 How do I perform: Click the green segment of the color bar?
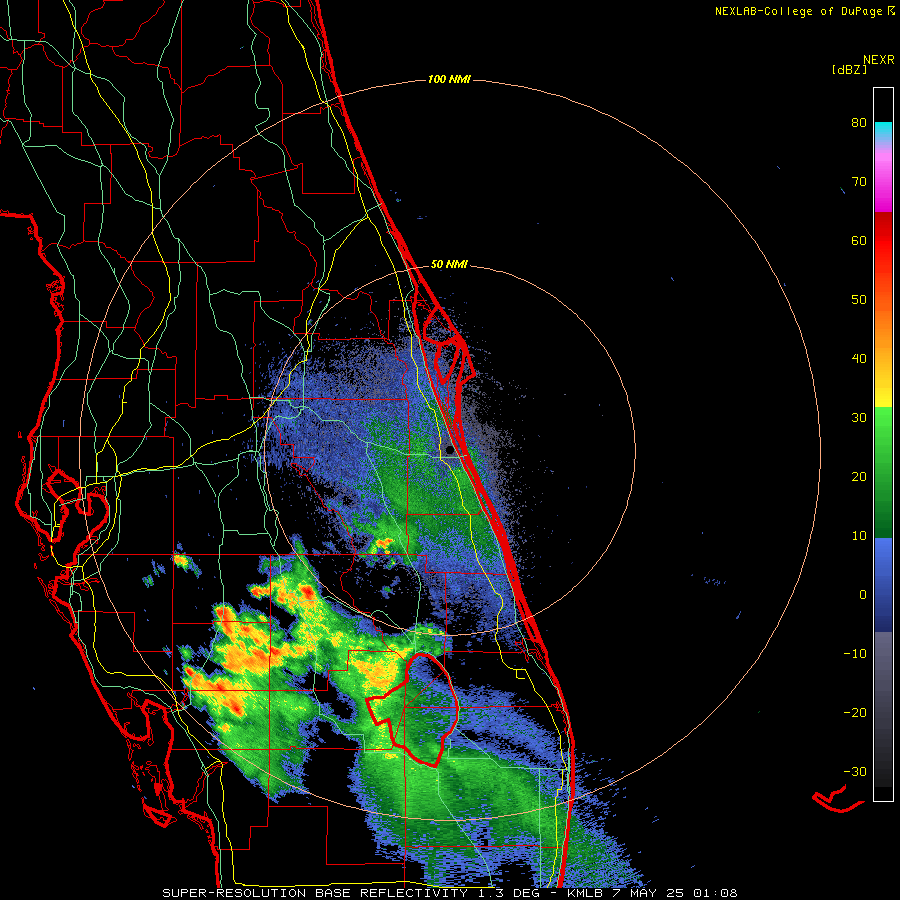883,472
